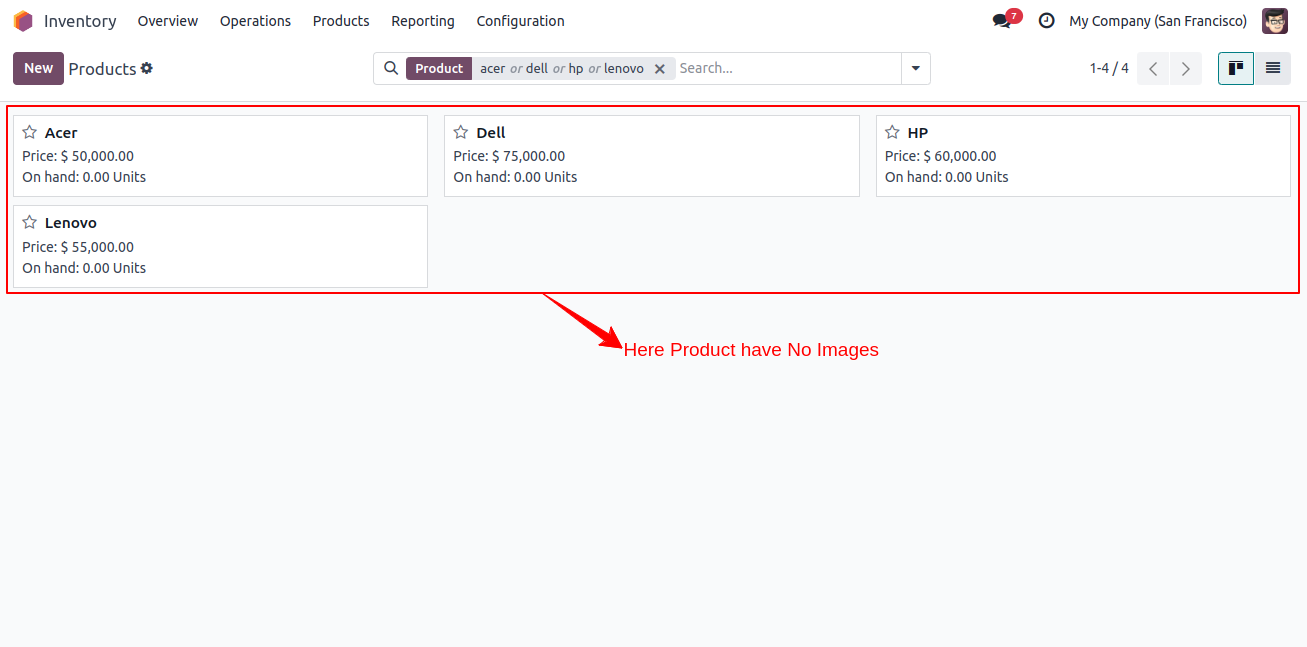Screen dimensions: 1307x647
Task: Open the Reporting menu
Action: (x=422, y=20)
